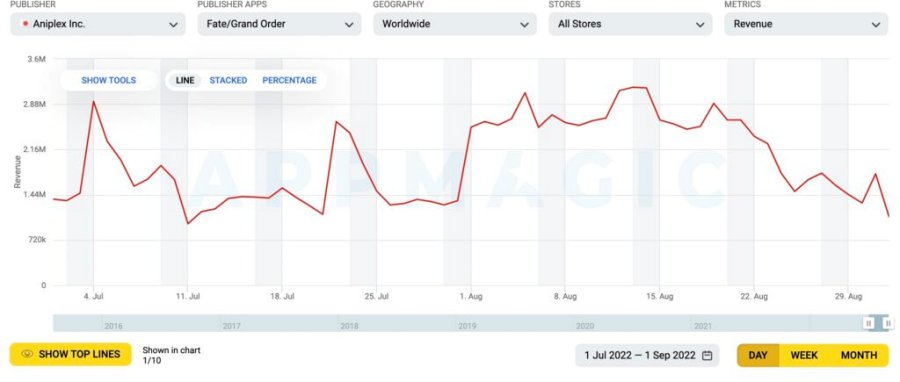Click the Japan flag icon next to Aniplex
The image size is (900, 382).
pyautogui.click(x=25, y=24)
